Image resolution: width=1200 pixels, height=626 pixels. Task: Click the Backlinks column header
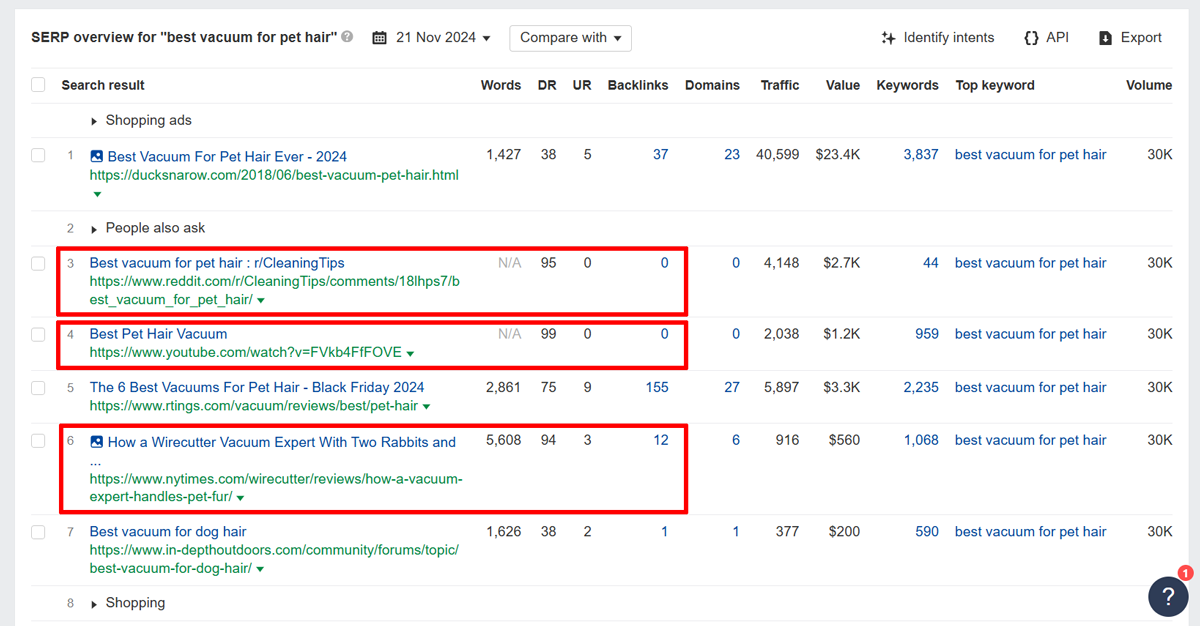tap(638, 85)
